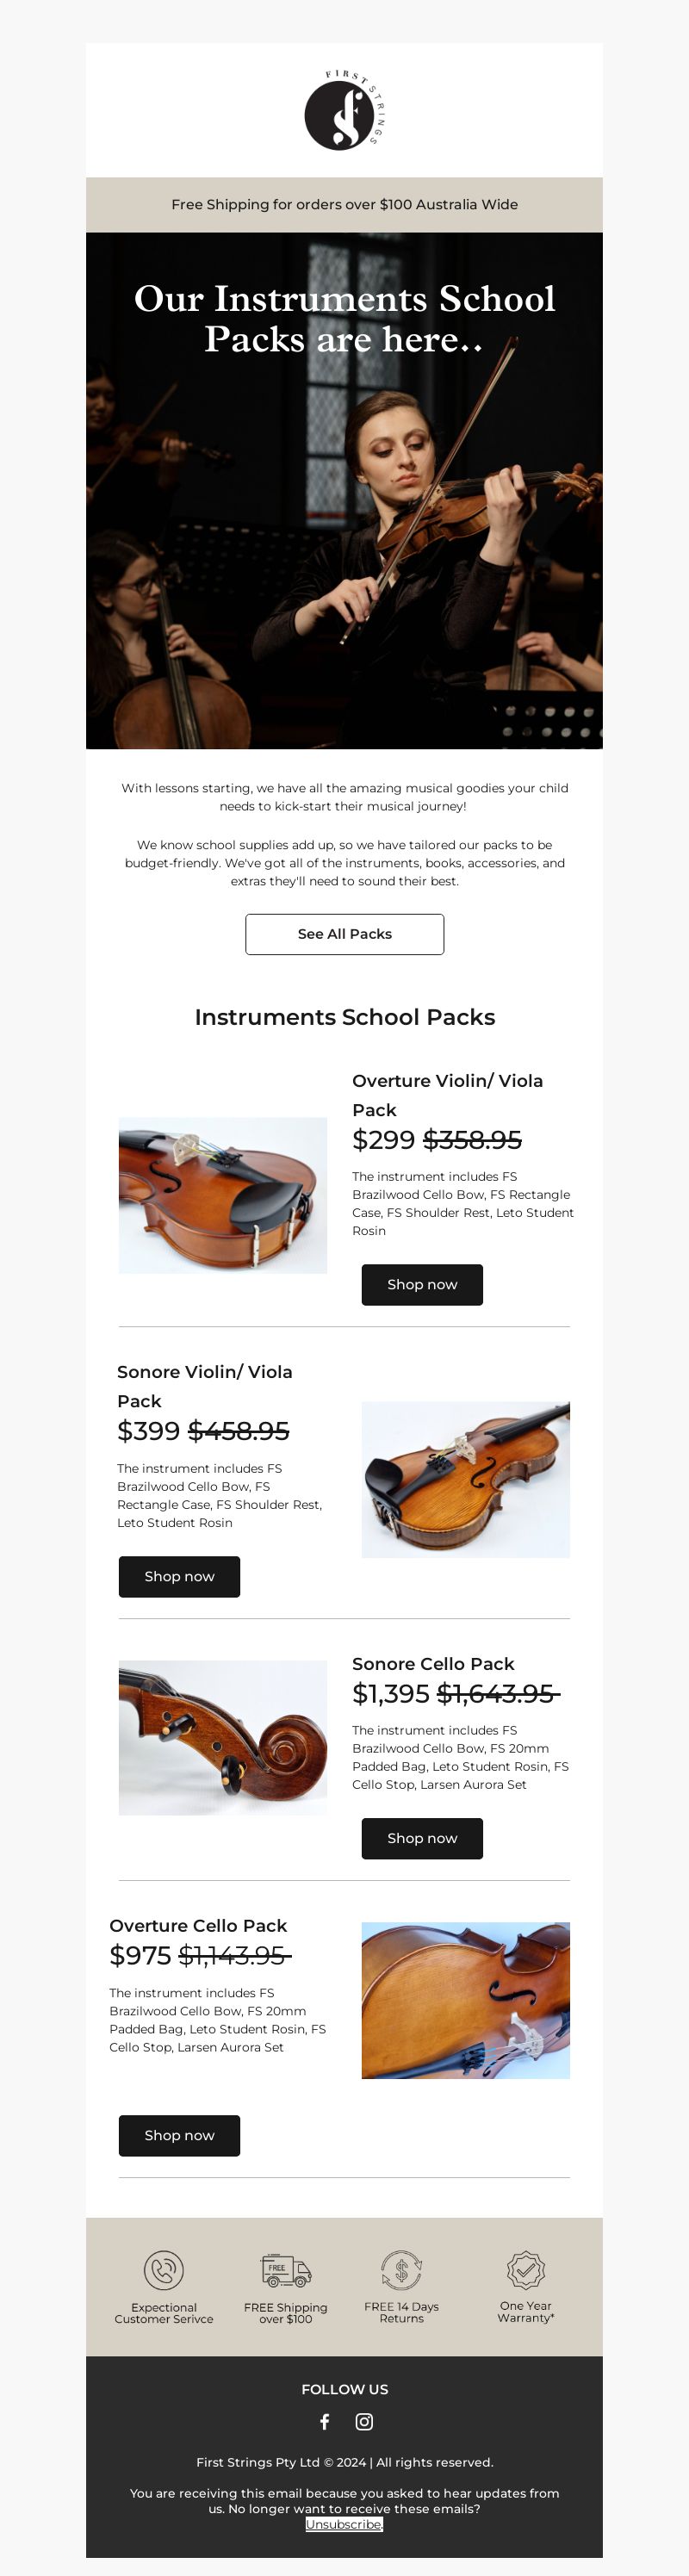The height and width of the screenshot is (2576, 689).
Task: Shop now for Overture Cello Pack
Action: coord(179,2135)
